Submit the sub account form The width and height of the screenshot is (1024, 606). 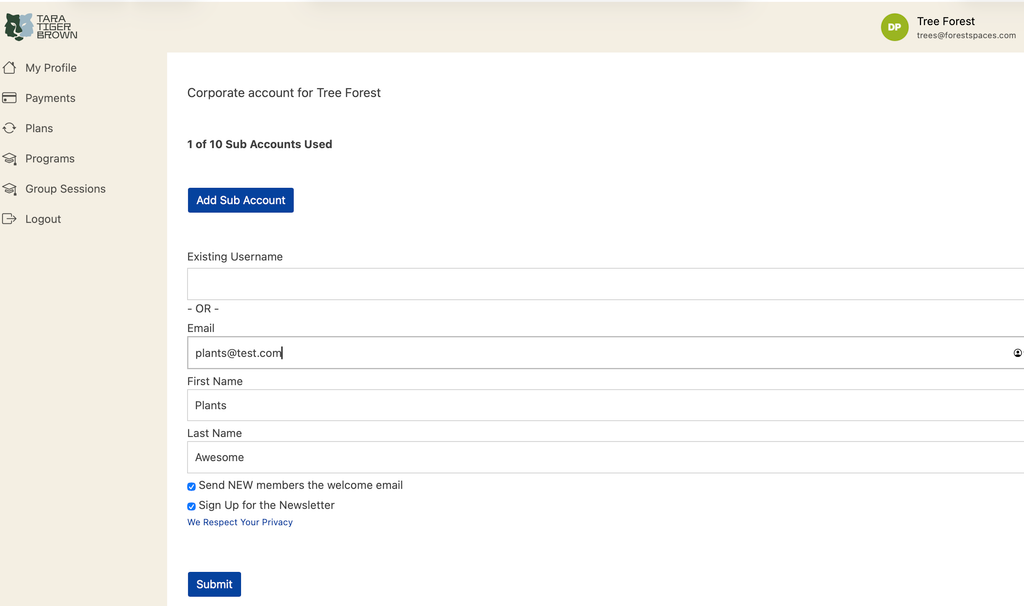coord(214,584)
